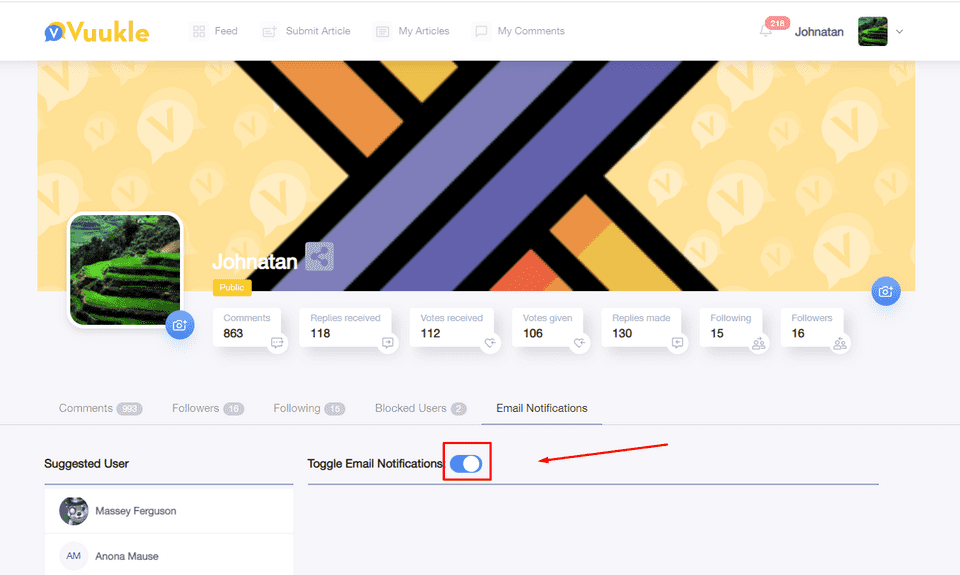Screen dimensions: 960x575
Task: Click the Followers stat people icon
Action: (840, 343)
